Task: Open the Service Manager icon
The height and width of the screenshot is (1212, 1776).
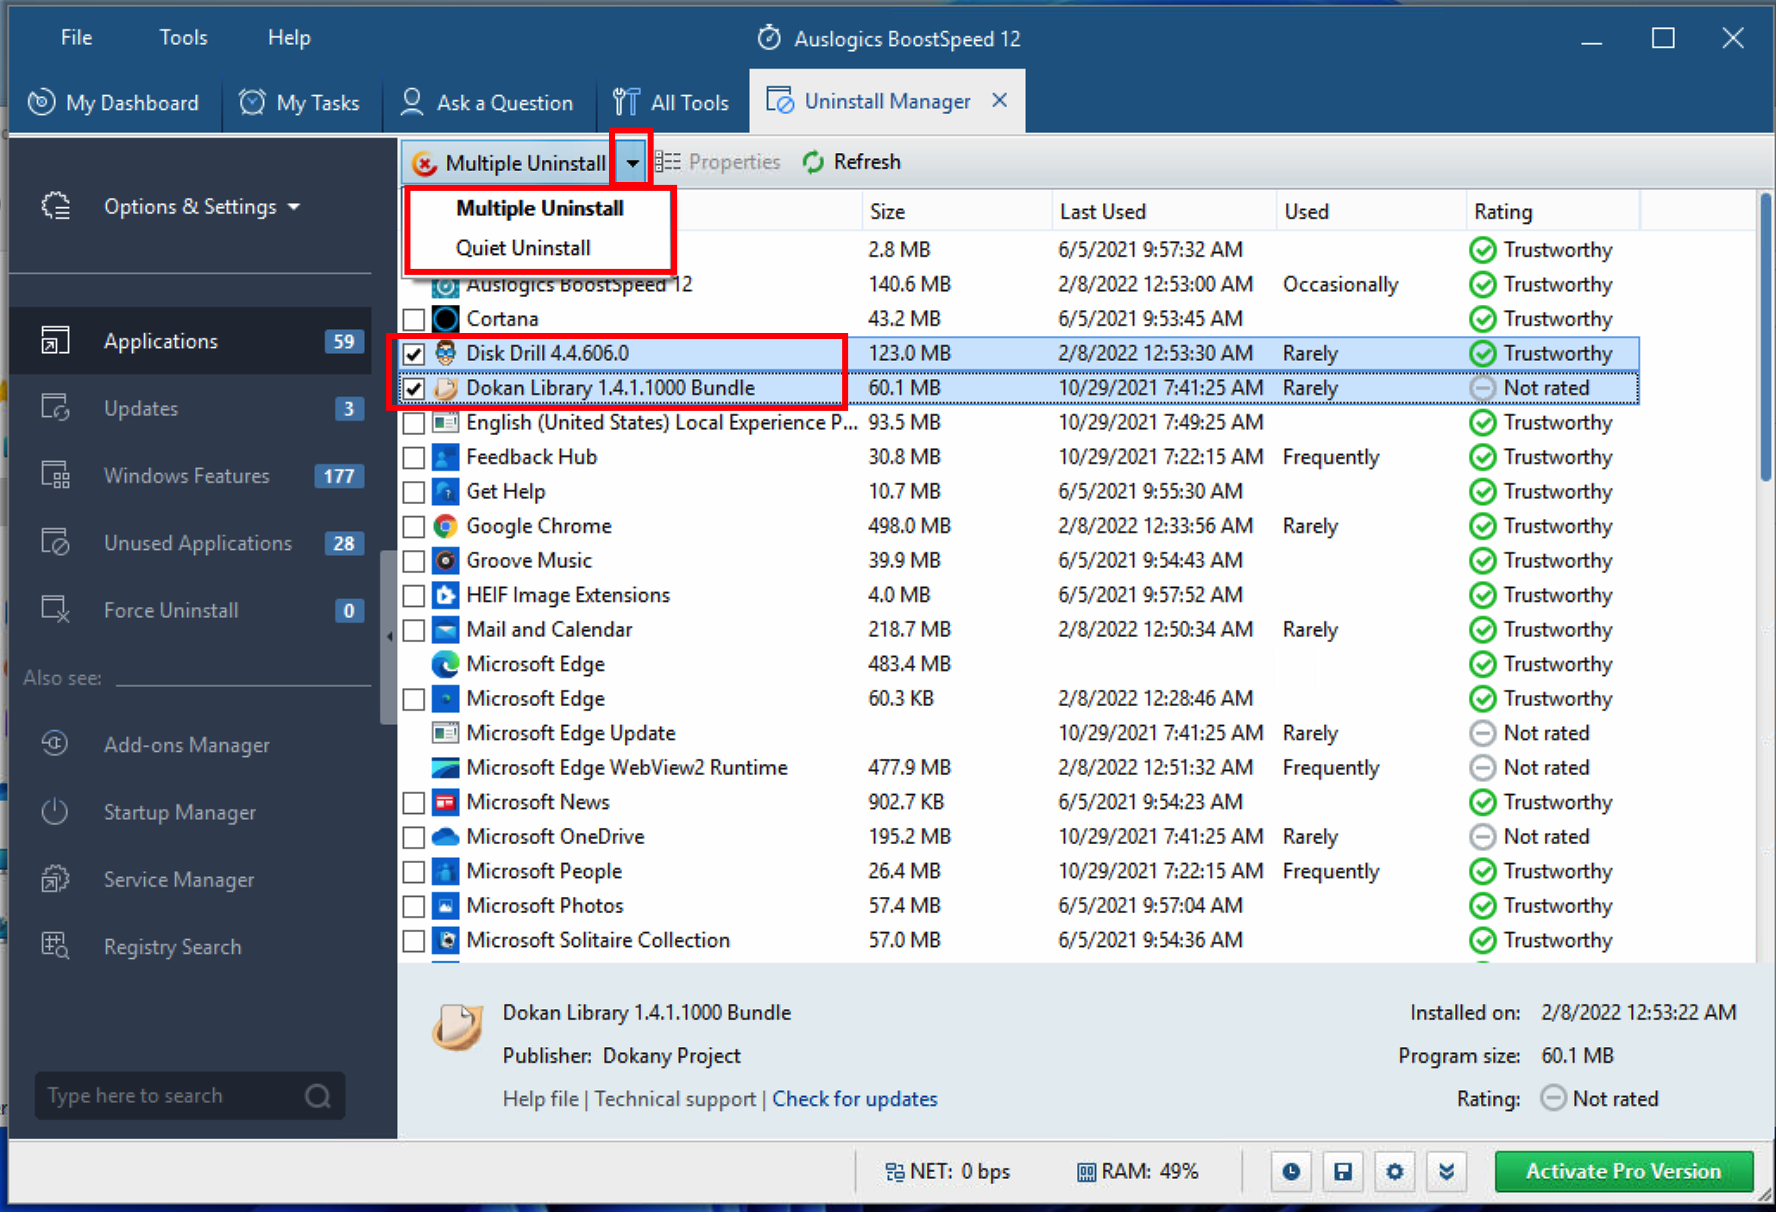Action: click(55, 879)
